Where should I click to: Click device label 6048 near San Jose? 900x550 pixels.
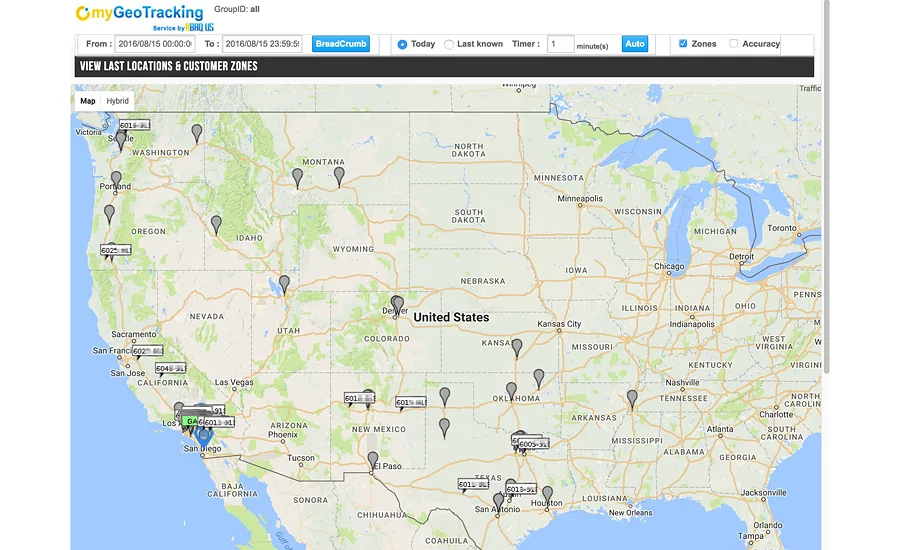pos(170,368)
